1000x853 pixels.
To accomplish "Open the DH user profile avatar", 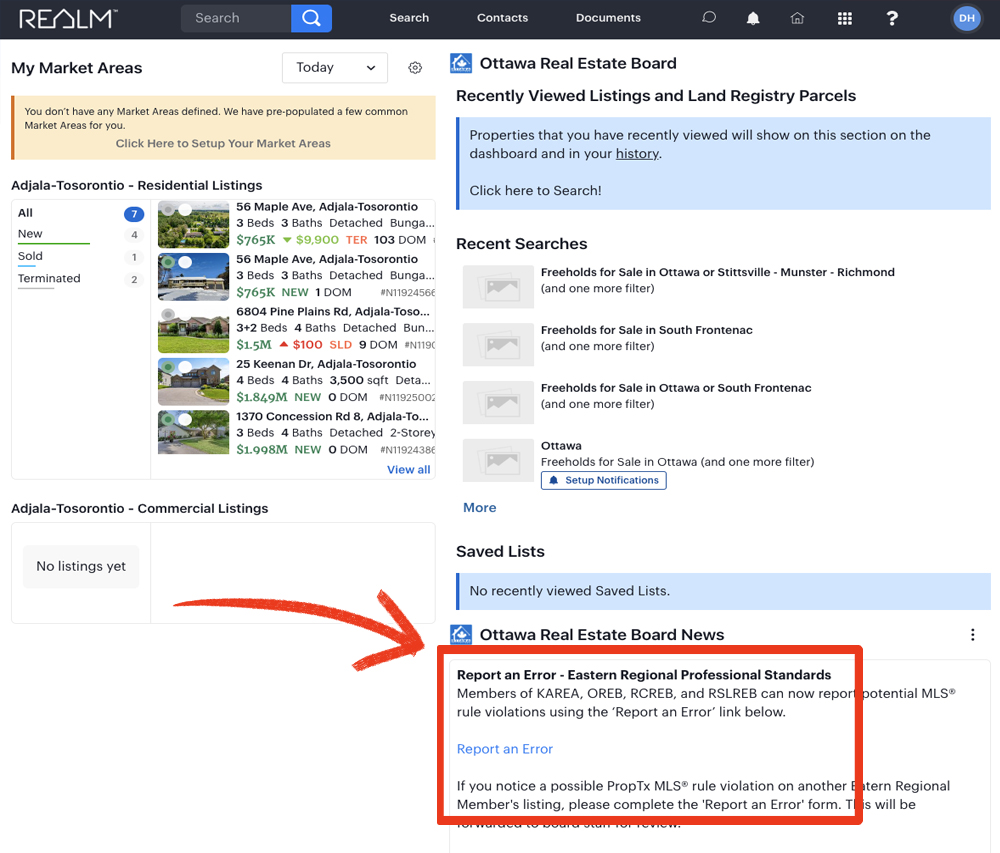I will coord(966,18).
